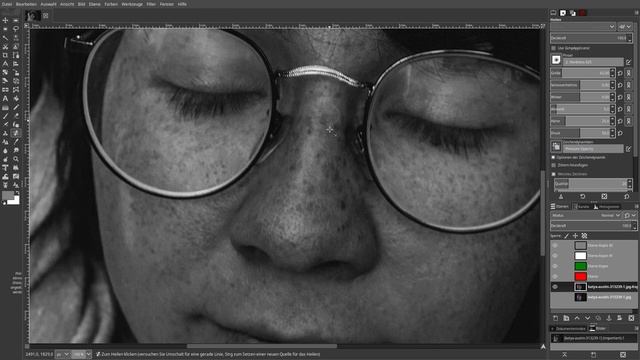Toggle the lock pixels option

click(x=567, y=236)
